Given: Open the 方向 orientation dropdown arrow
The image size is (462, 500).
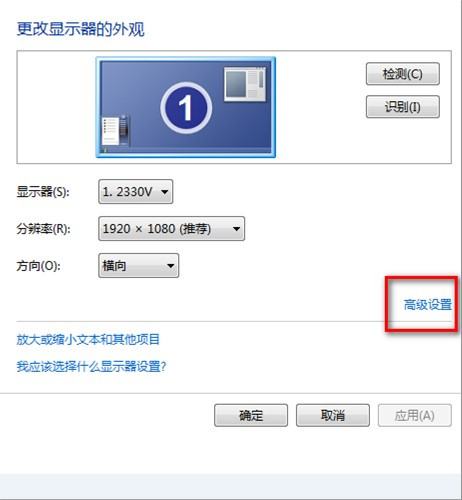Looking at the screenshot, I should pos(171,266).
